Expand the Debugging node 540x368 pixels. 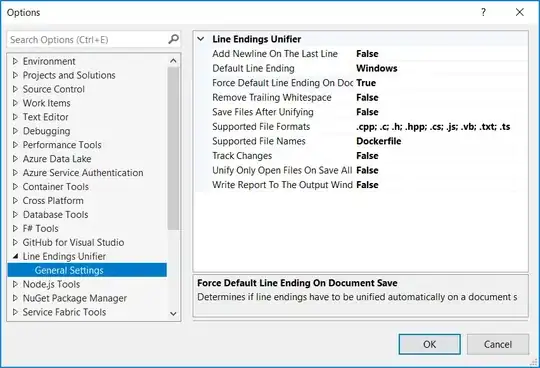[x=15, y=131]
